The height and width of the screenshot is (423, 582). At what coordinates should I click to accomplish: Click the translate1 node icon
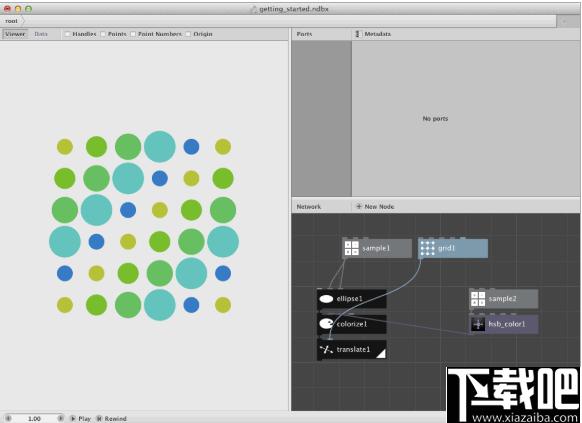pos(326,350)
